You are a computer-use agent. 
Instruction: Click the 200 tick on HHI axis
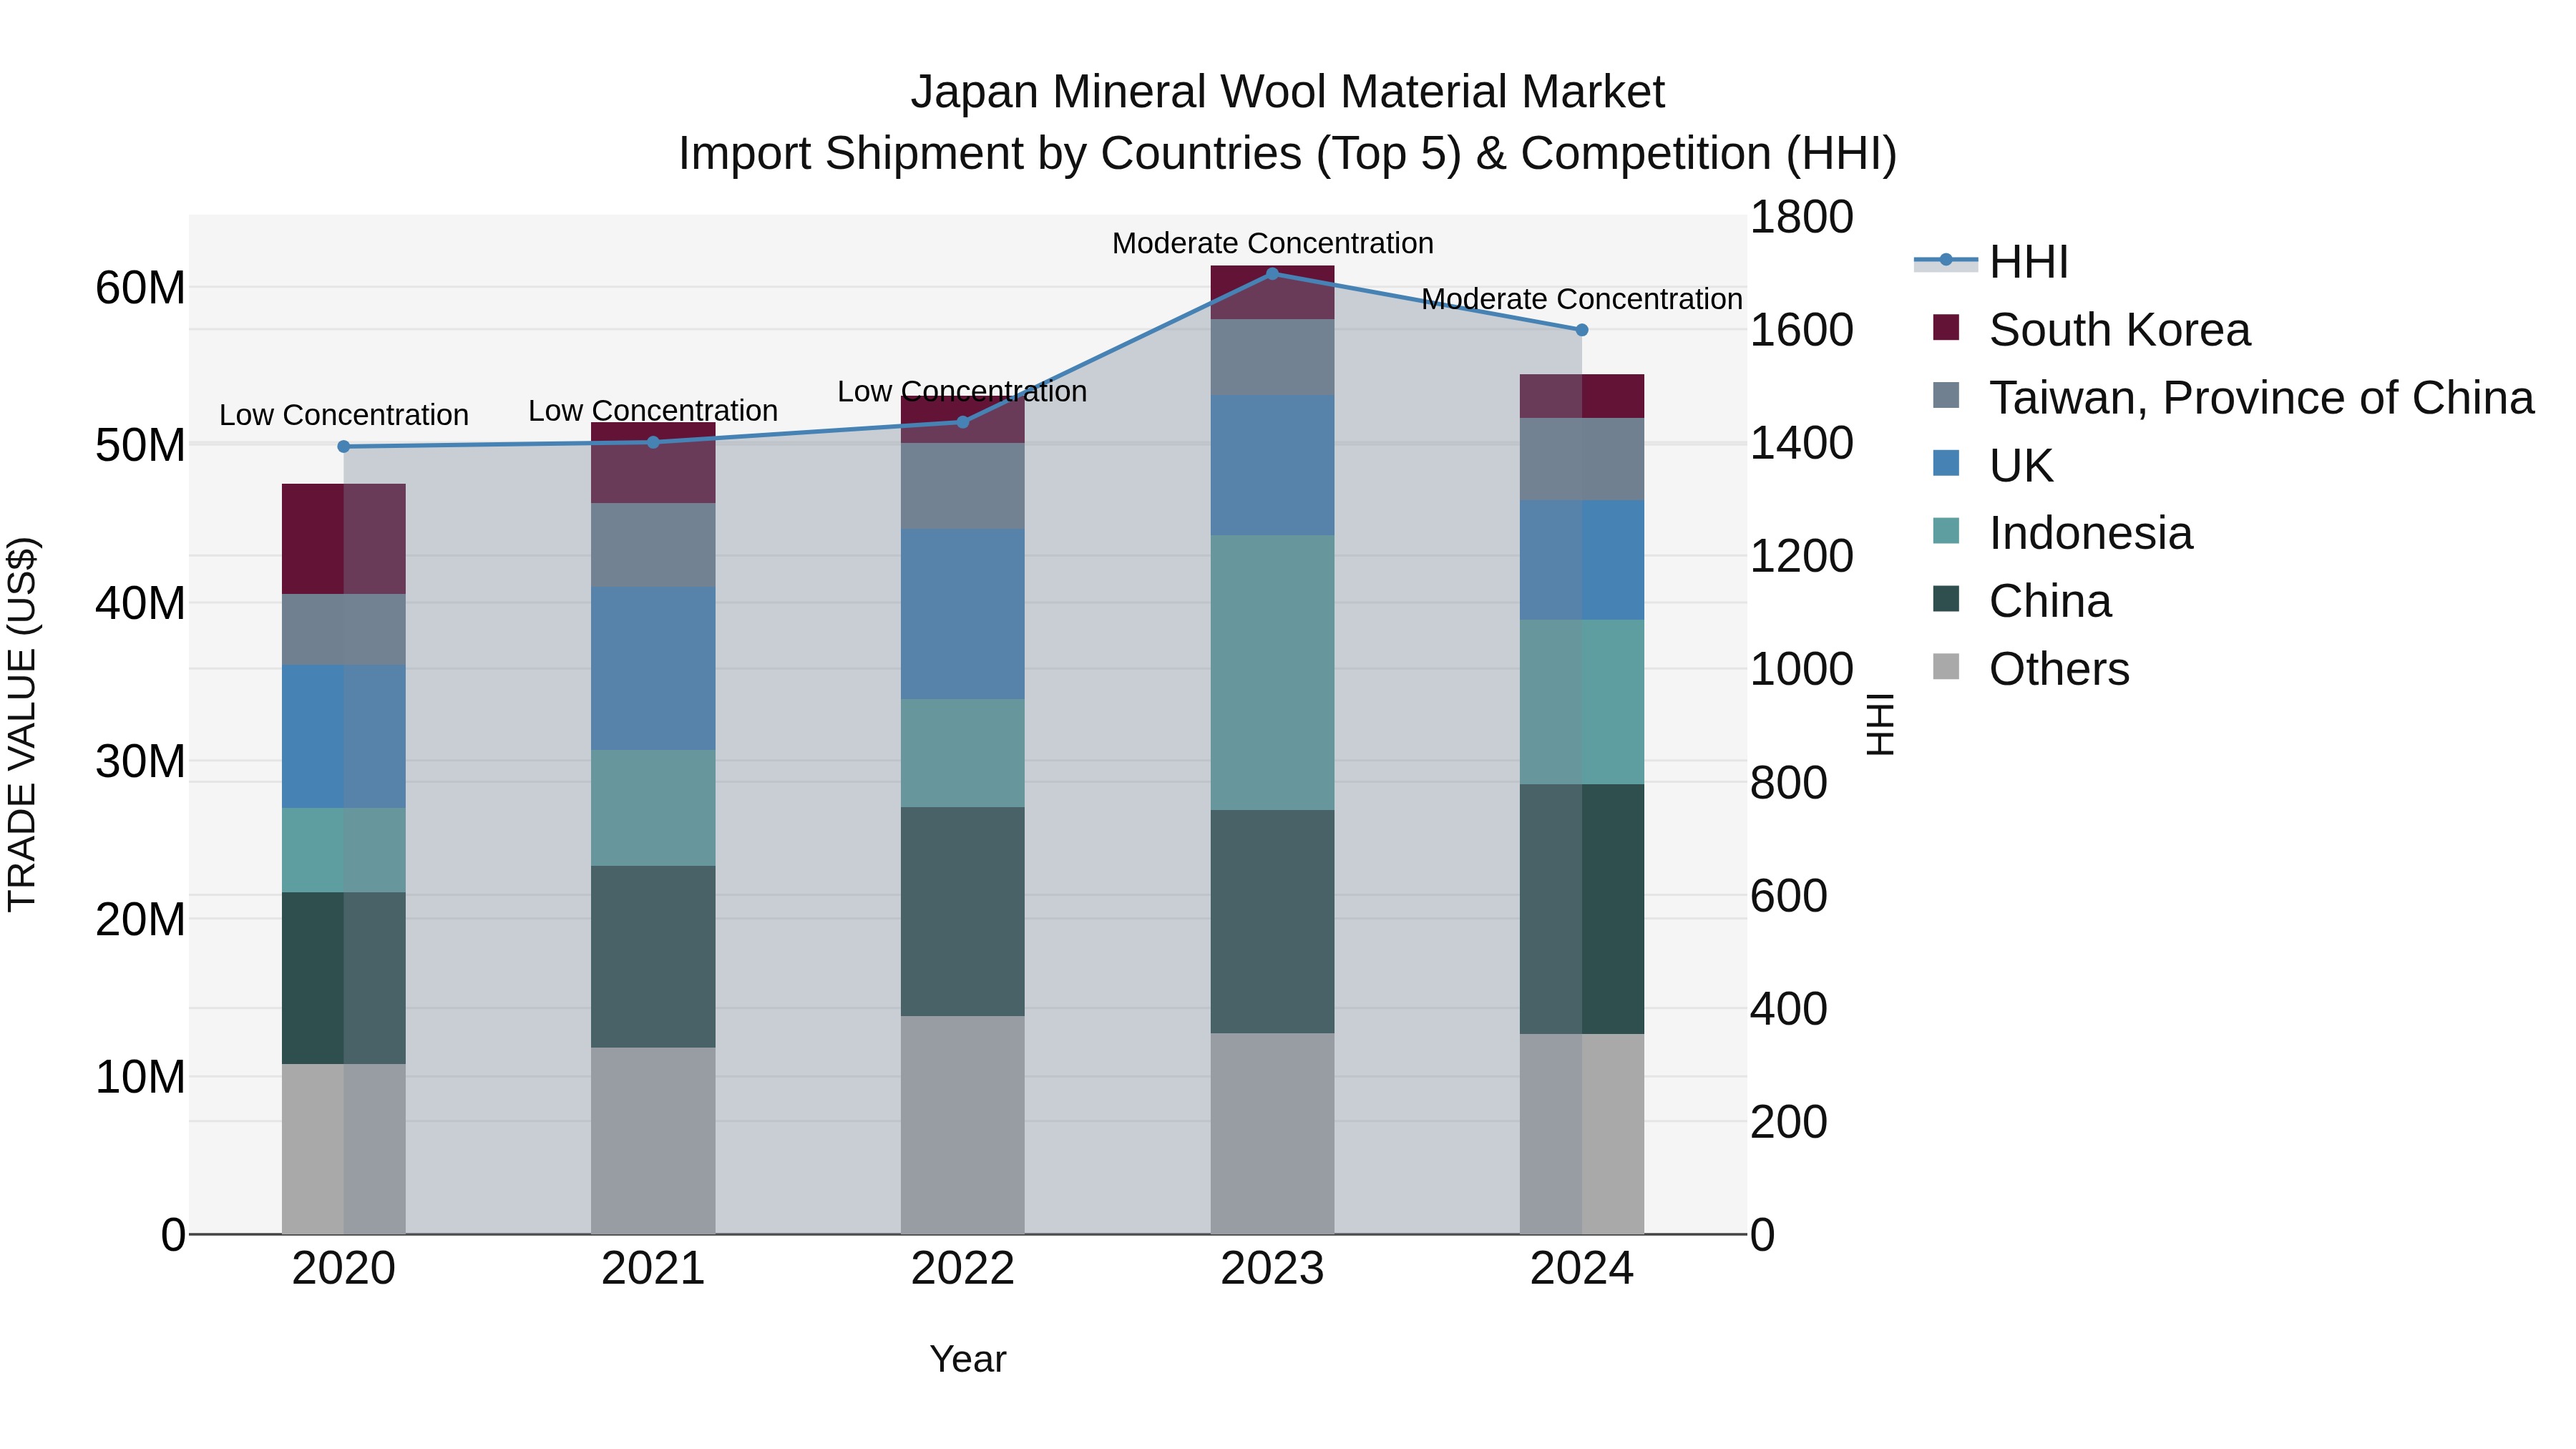1789,1122
